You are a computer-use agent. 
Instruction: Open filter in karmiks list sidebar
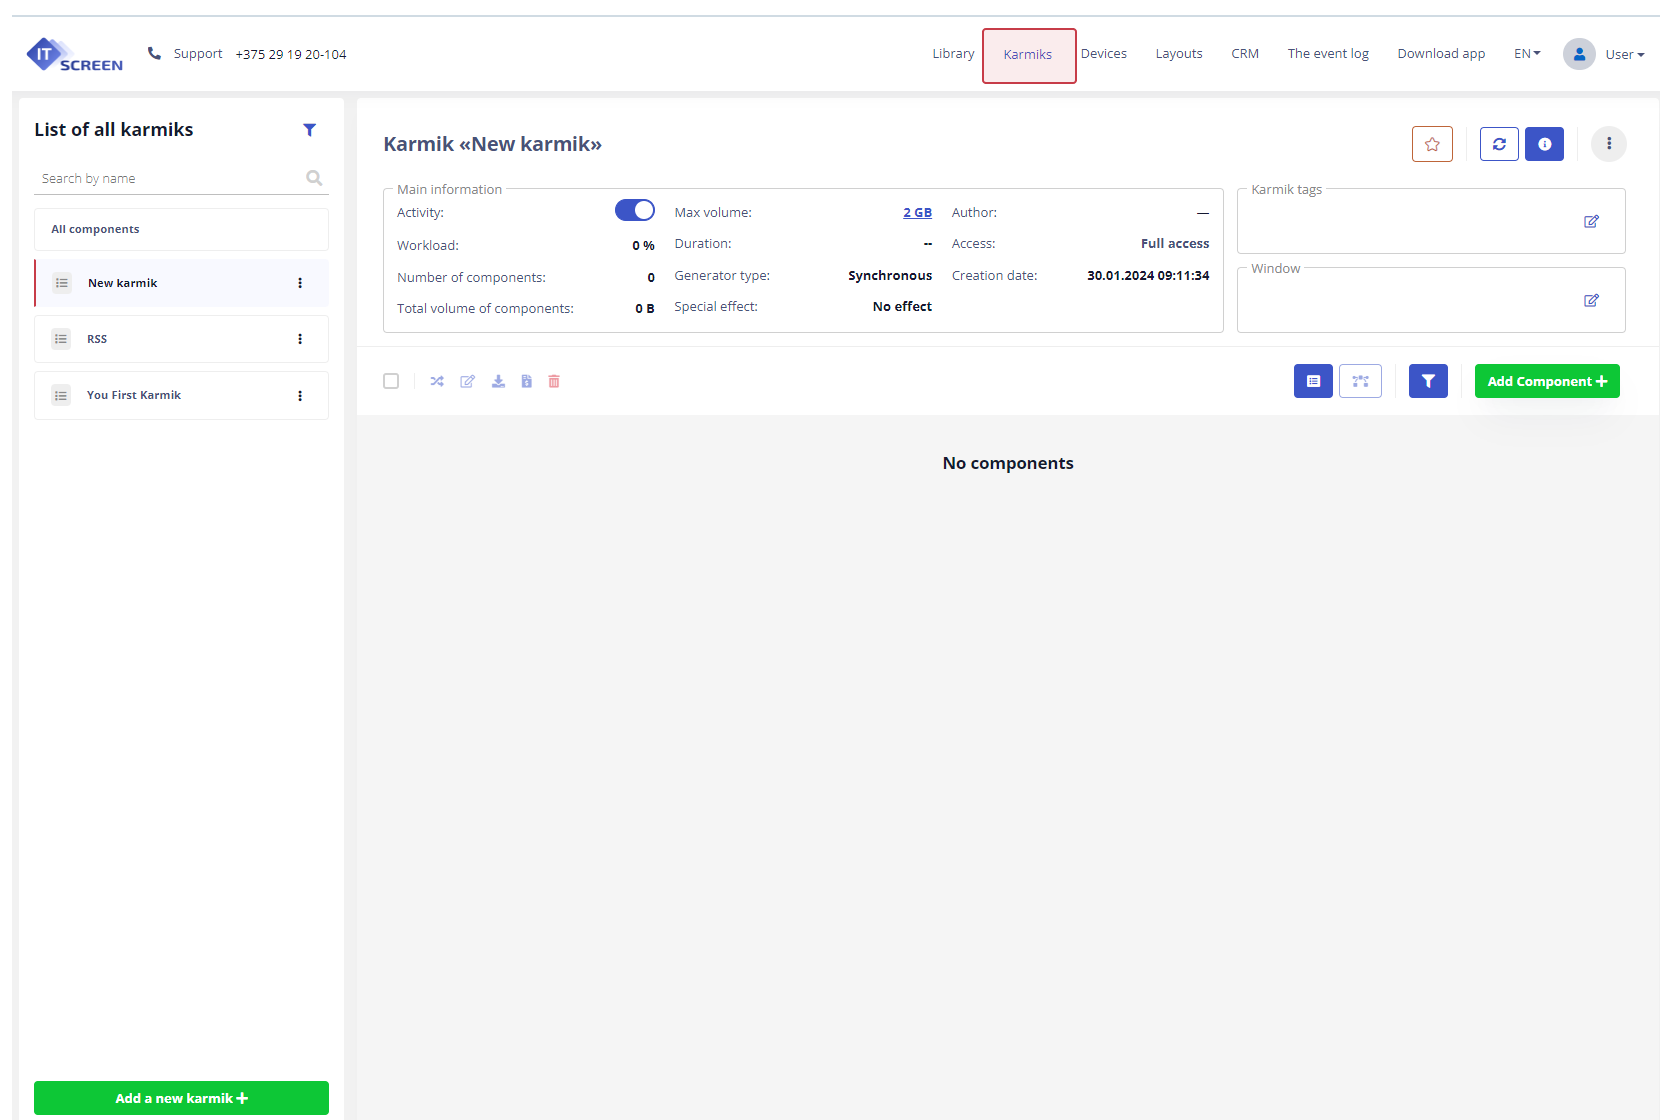click(x=309, y=130)
